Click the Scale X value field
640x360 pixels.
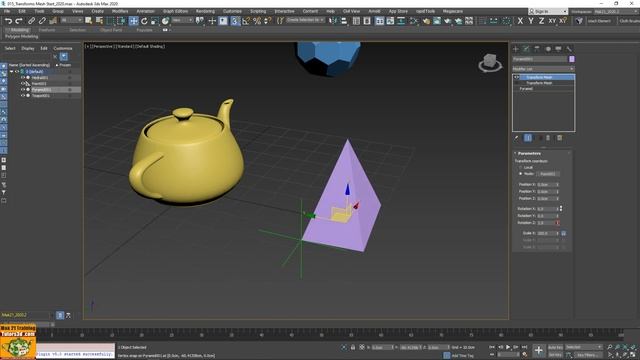click(x=547, y=233)
